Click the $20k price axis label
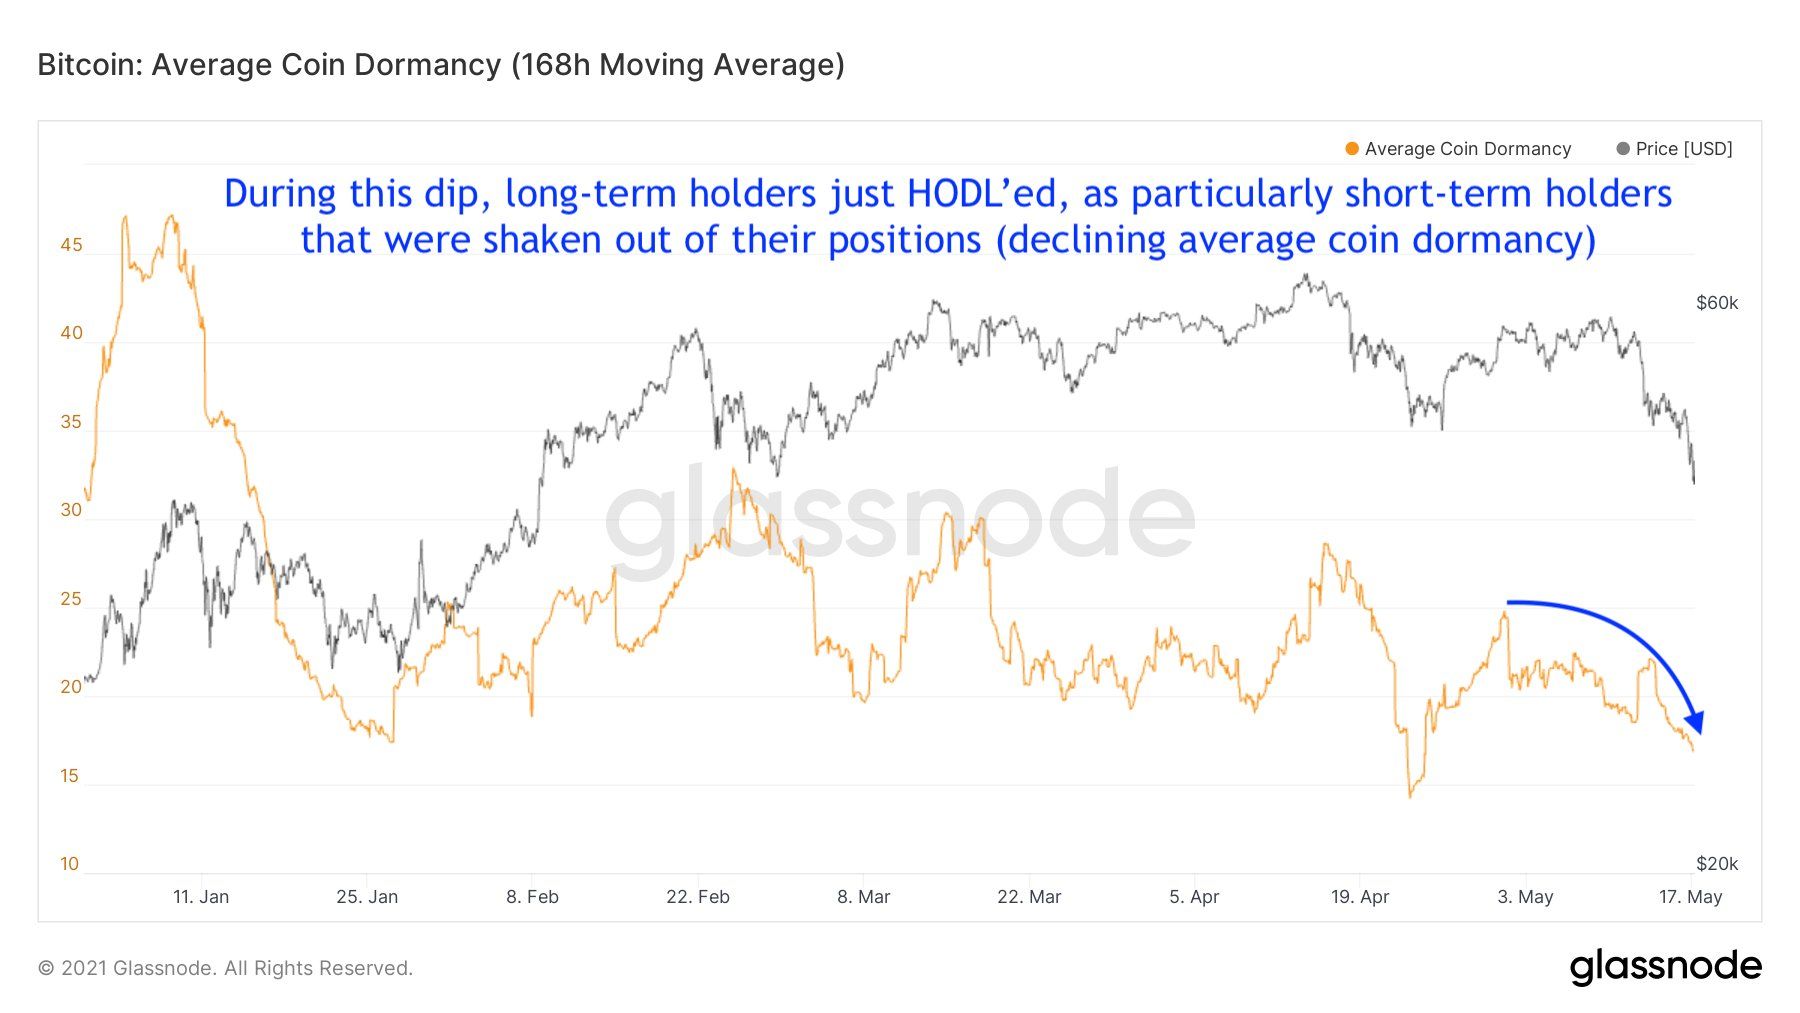Image resolution: width=1800 pixels, height=1013 pixels. click(1717, 864)
